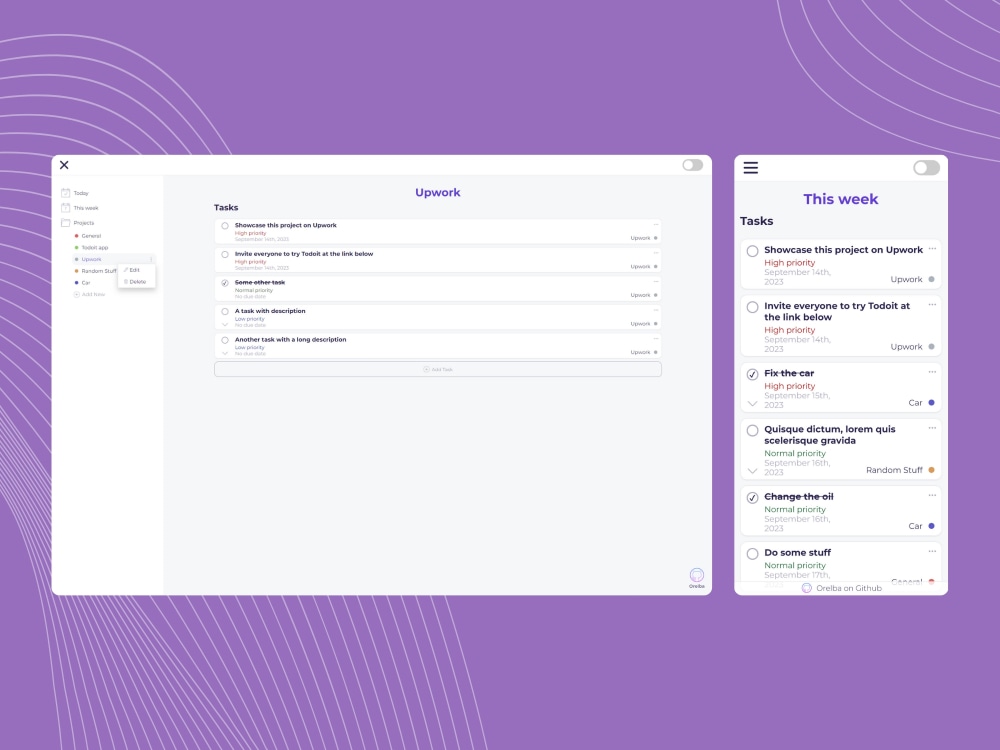The height and width of the screenshot is (750, 1000).
Task: Open the This week view from sidebar
Action: (86, 208)
